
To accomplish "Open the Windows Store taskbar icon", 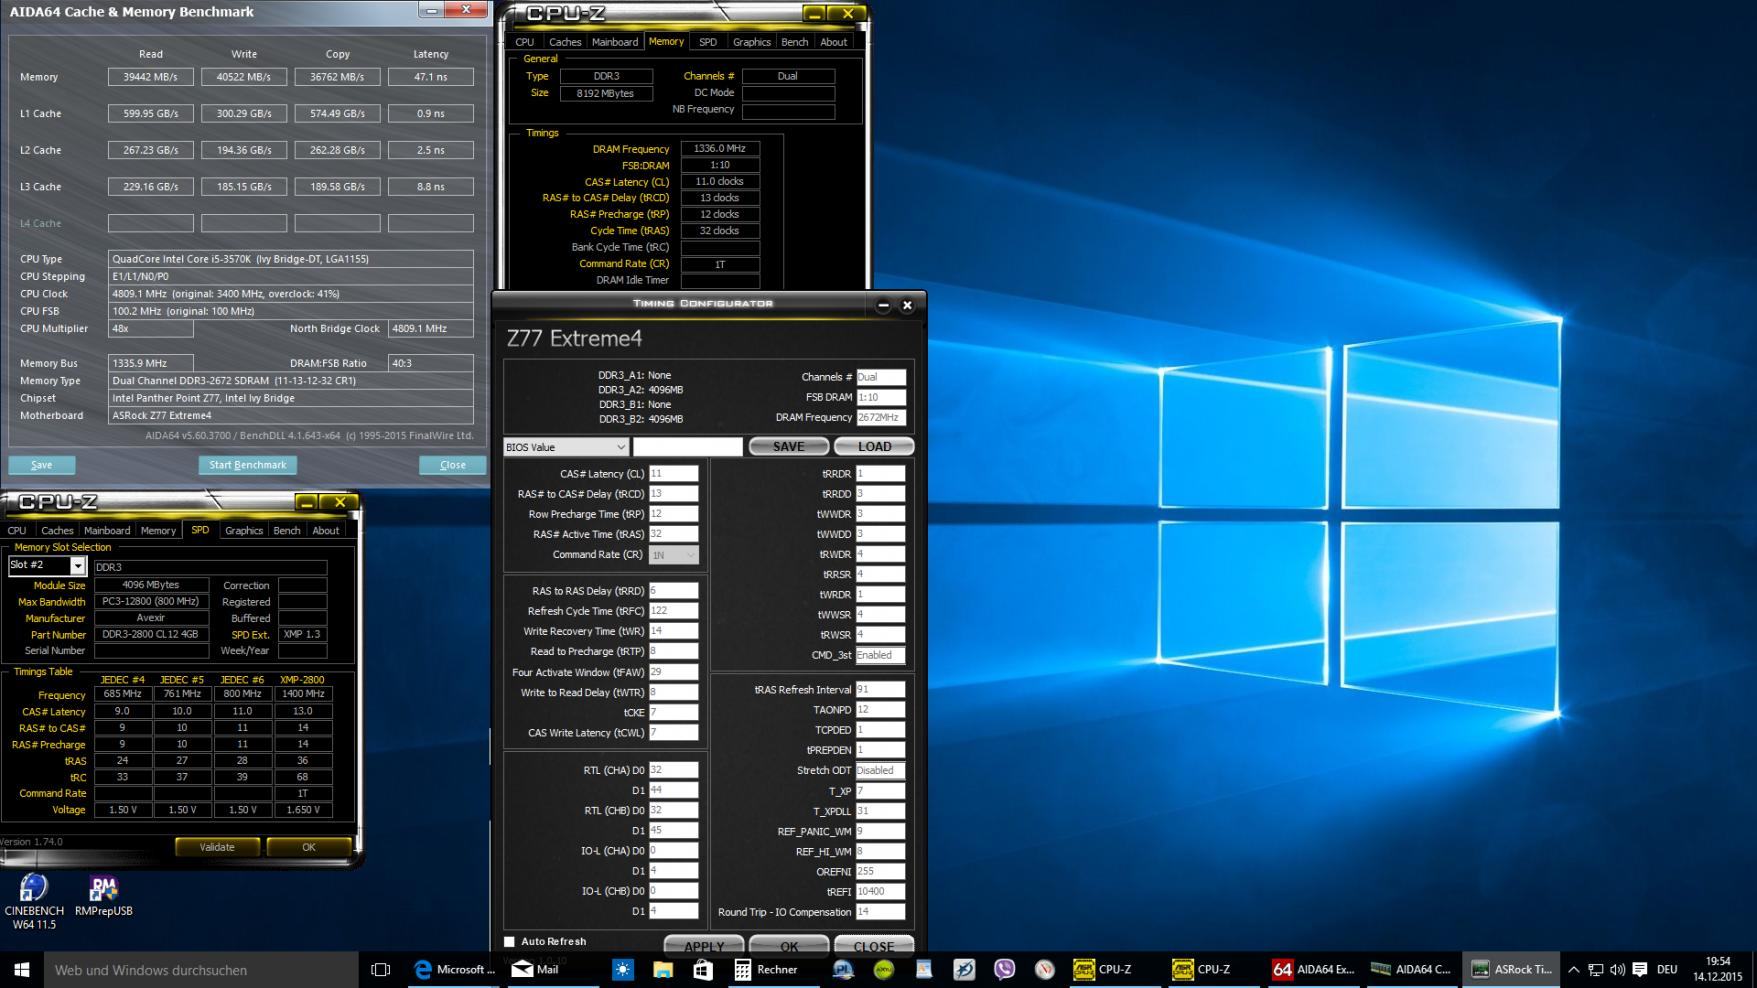I will [703, 969].
